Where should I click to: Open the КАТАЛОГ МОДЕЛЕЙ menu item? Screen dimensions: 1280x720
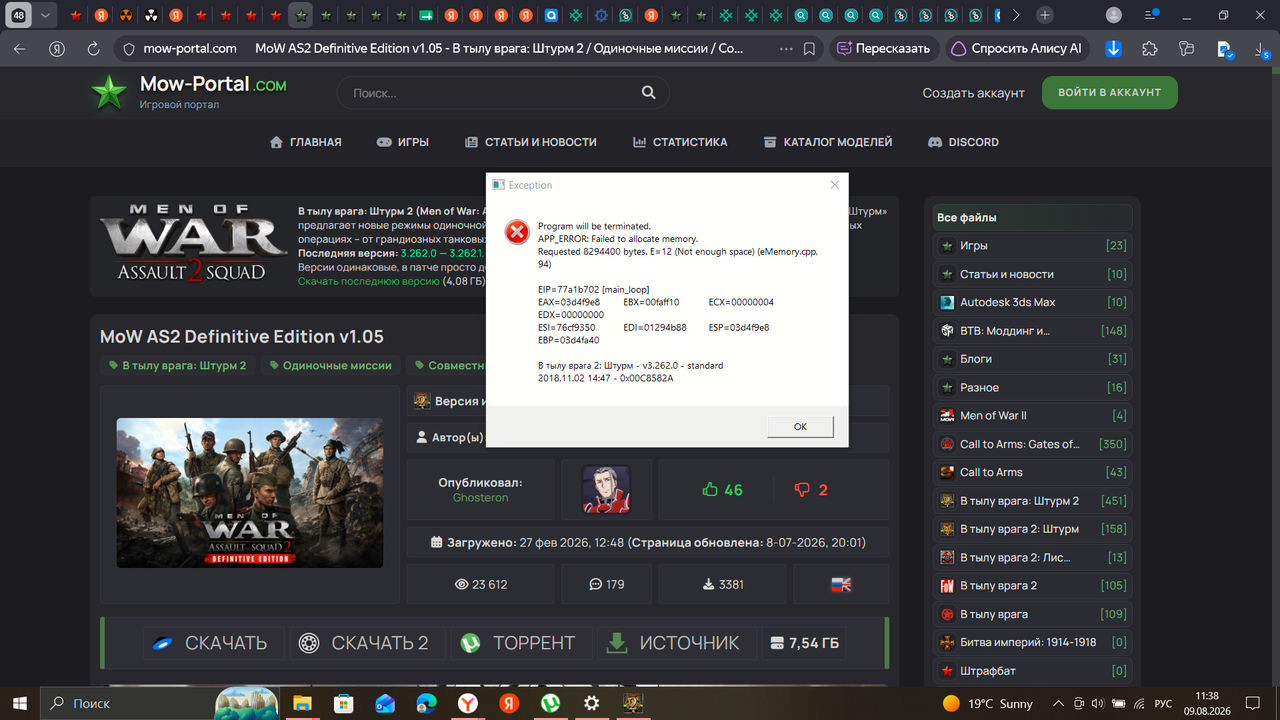[828, 142]
